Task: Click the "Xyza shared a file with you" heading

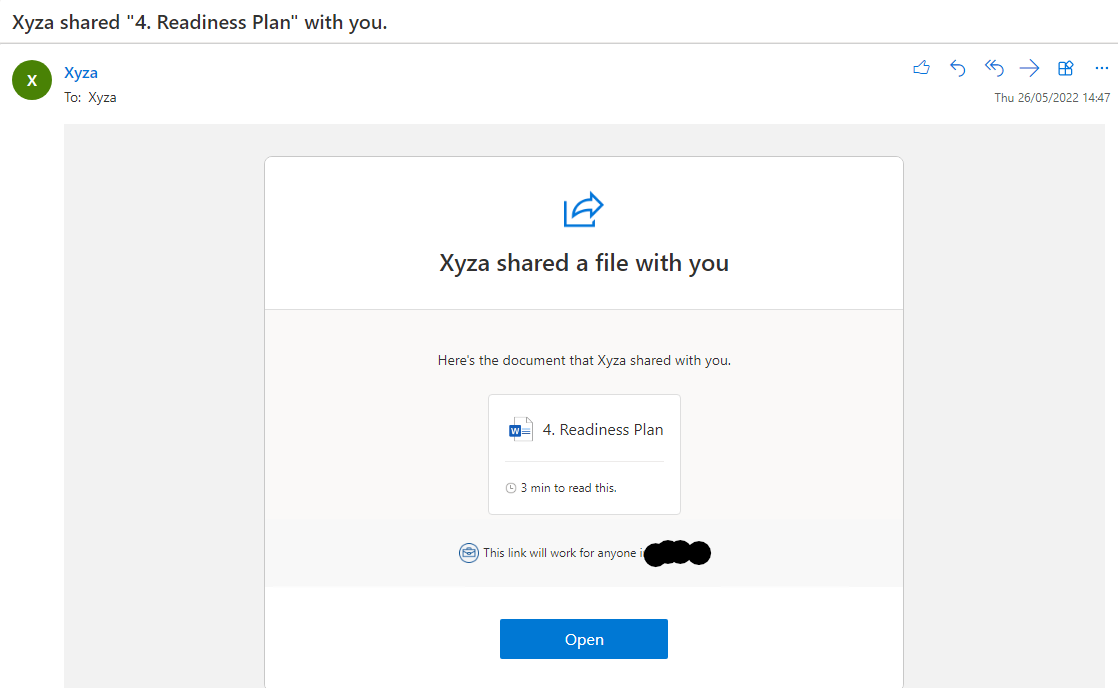Action: coord(584,263)
